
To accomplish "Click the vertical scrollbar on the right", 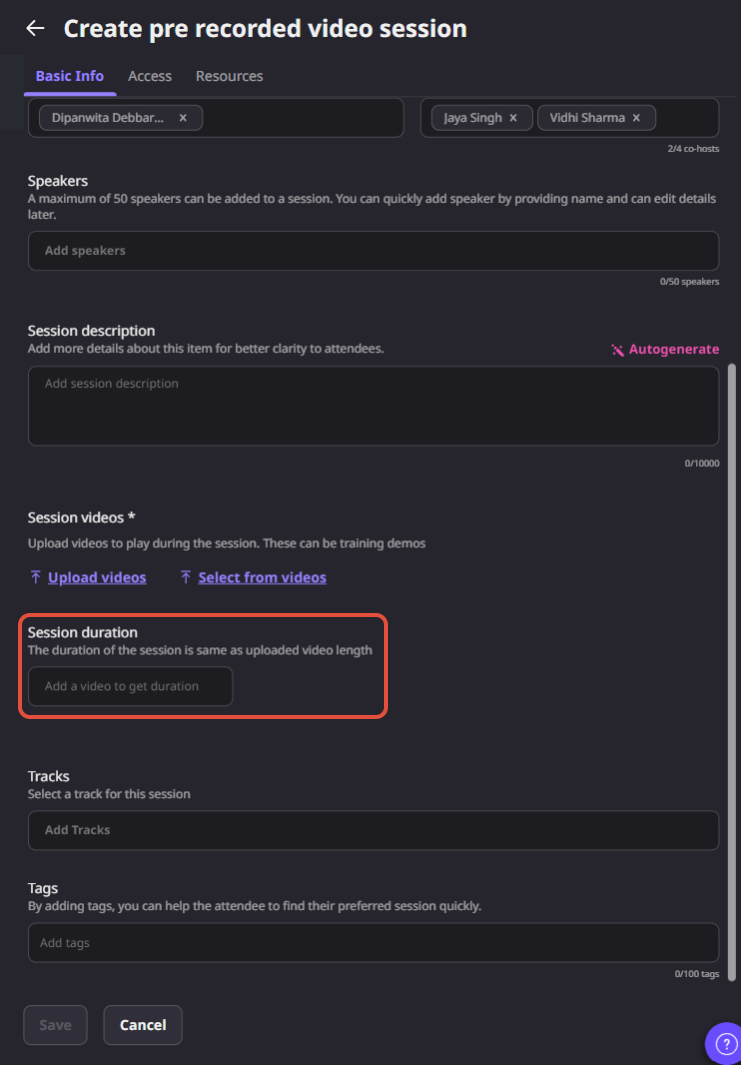I will coord(731,672).
